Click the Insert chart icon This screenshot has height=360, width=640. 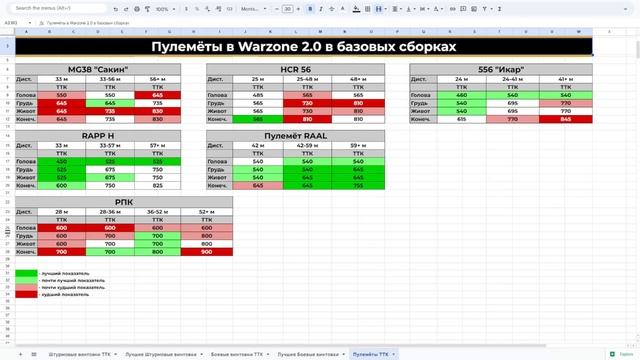pos(473,9)
